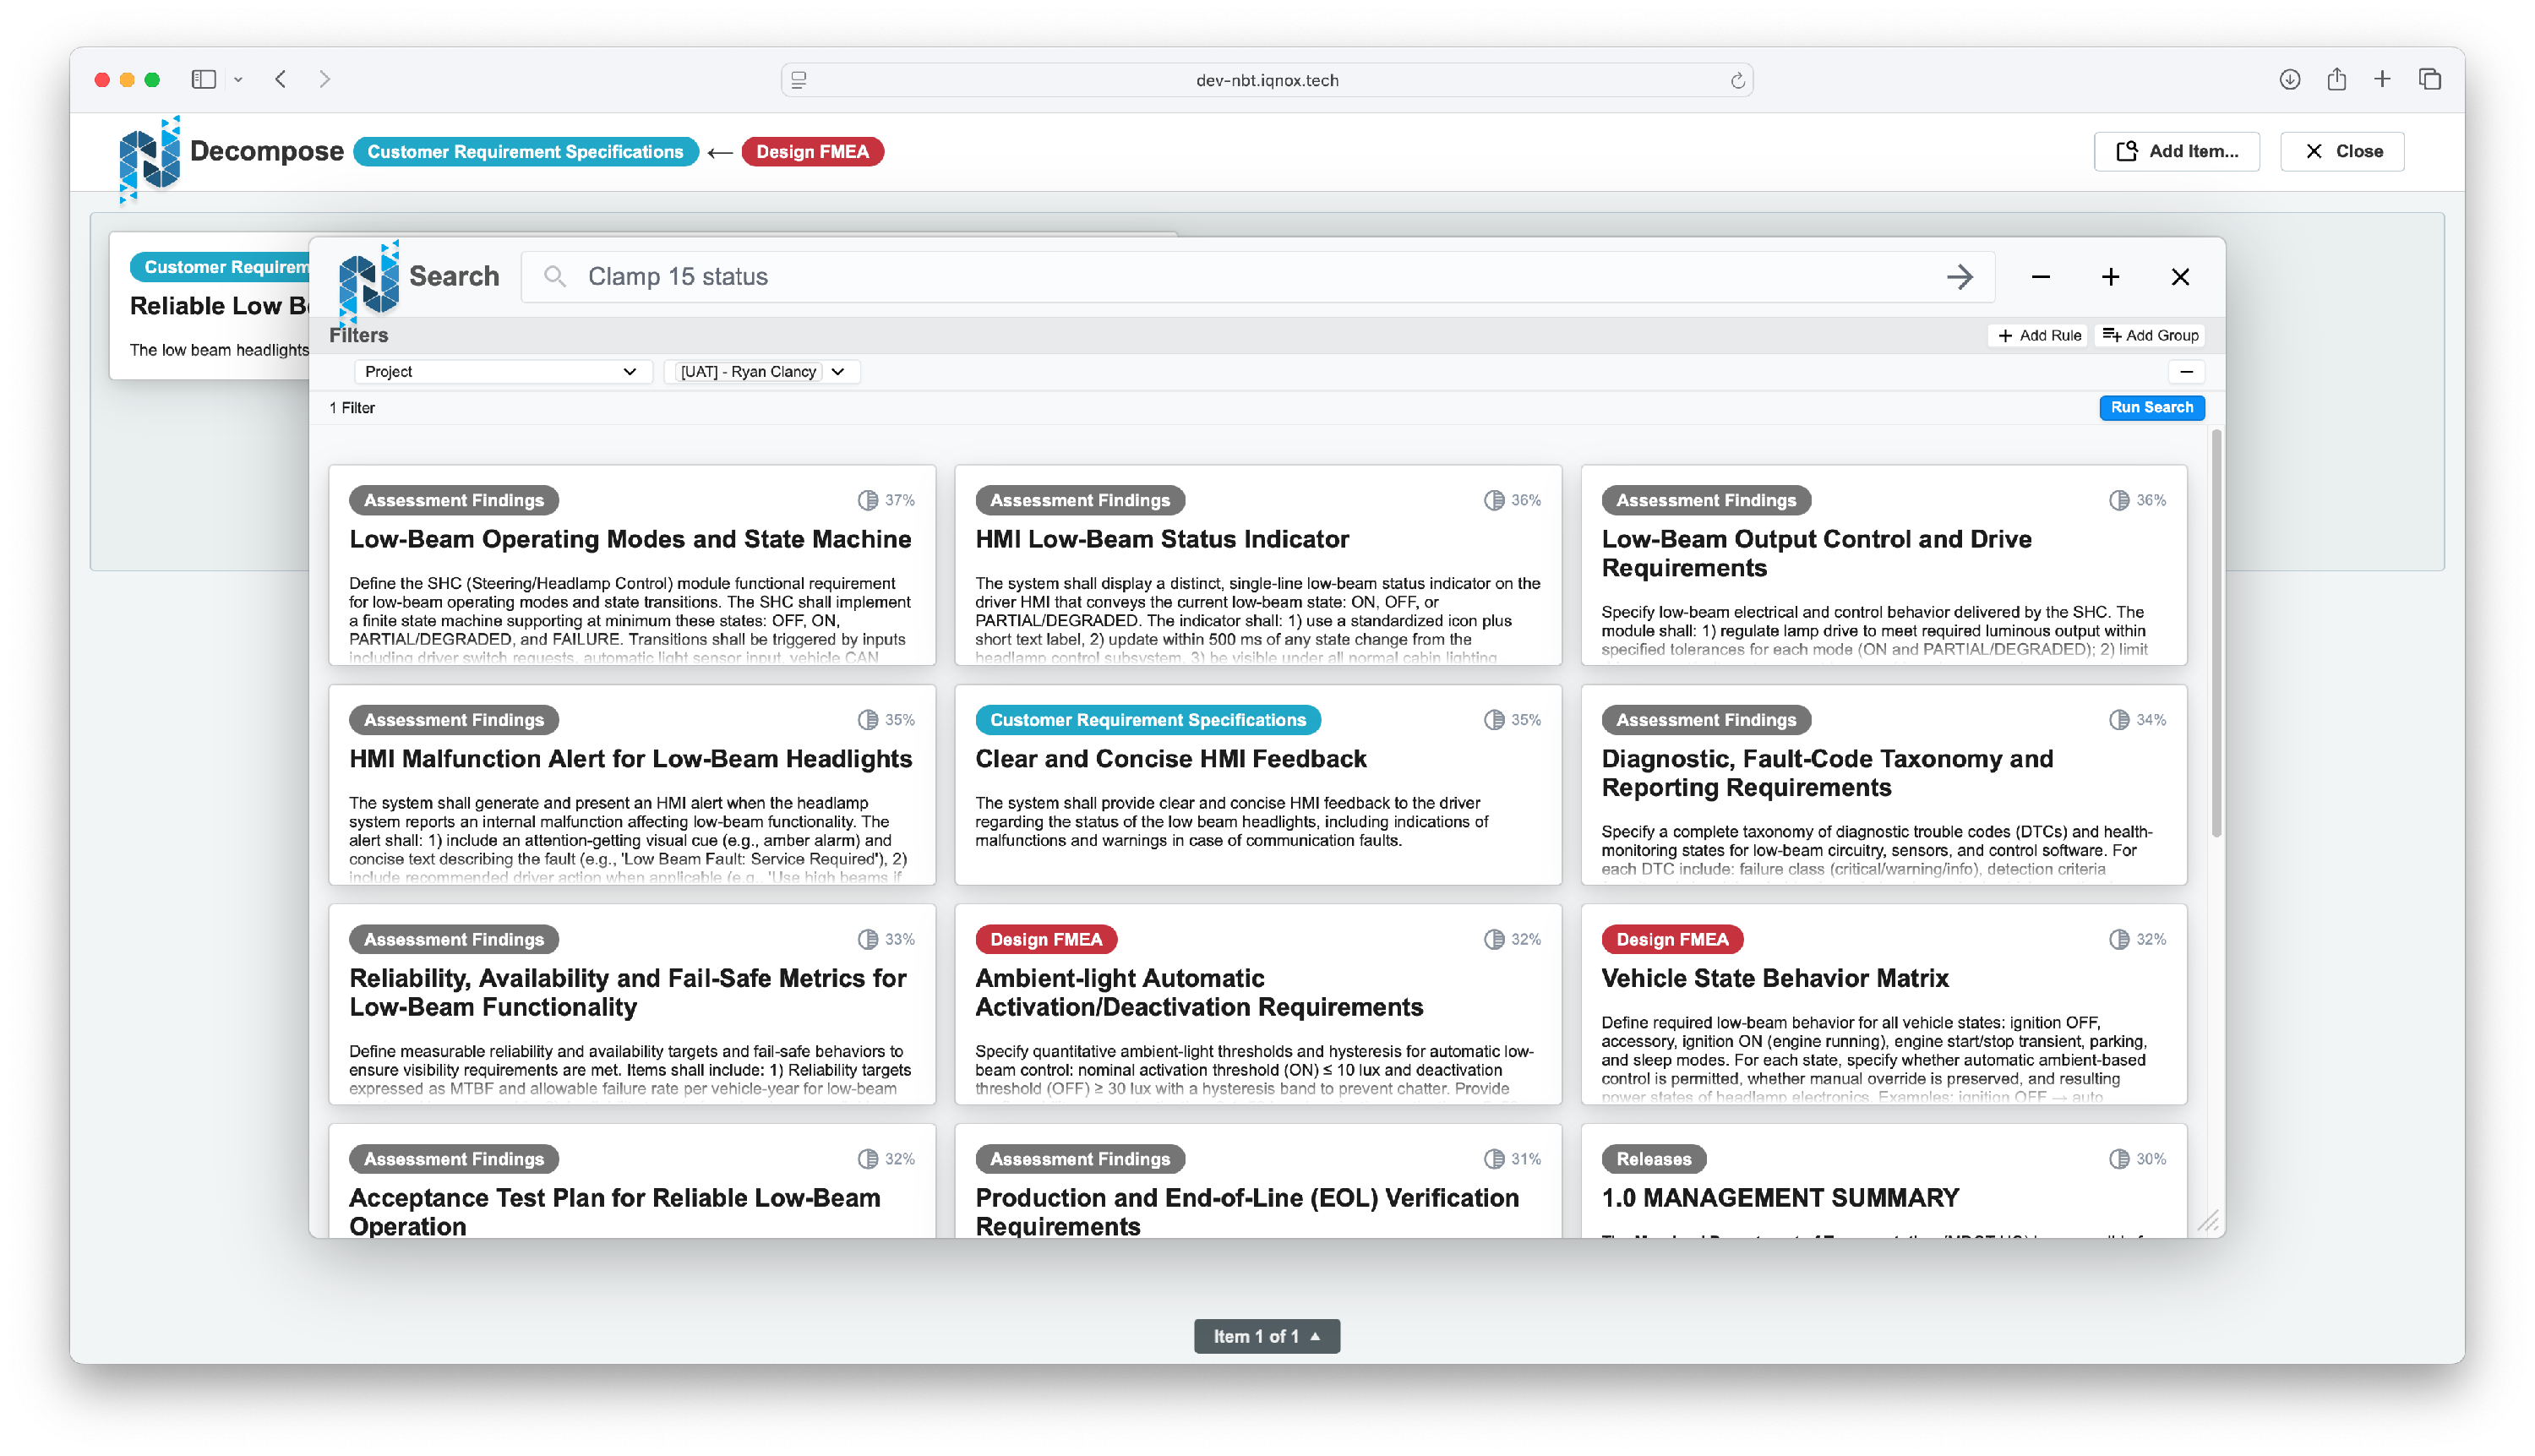2535x1456 pixels.
Task: Show Safari tab overview icon
Action: pyautogui.click(x=2429, y=79)
